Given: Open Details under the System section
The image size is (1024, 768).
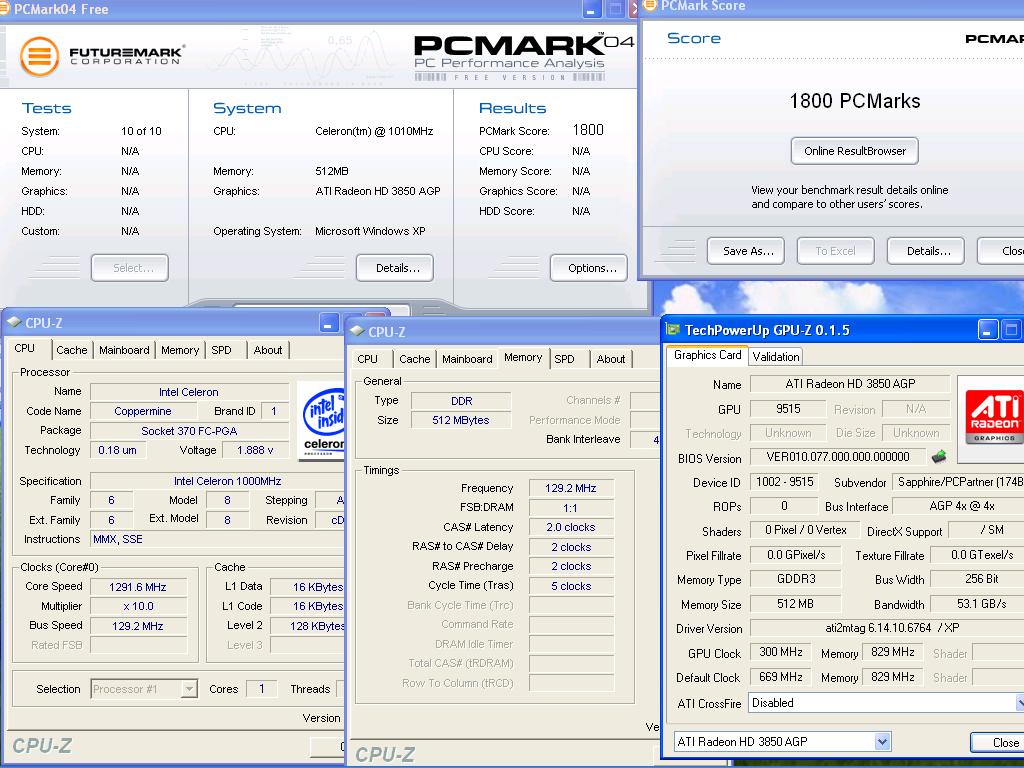Looking at the screenshot, I should point(395,268).
